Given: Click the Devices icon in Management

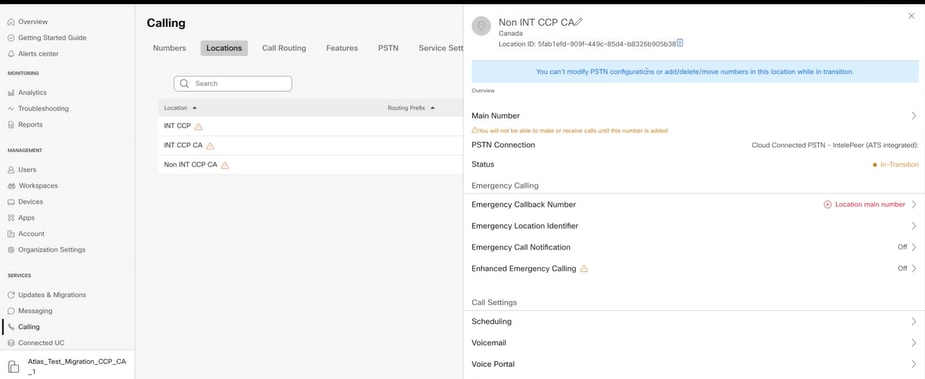Looking at the screenshot, I should point(11,202).
